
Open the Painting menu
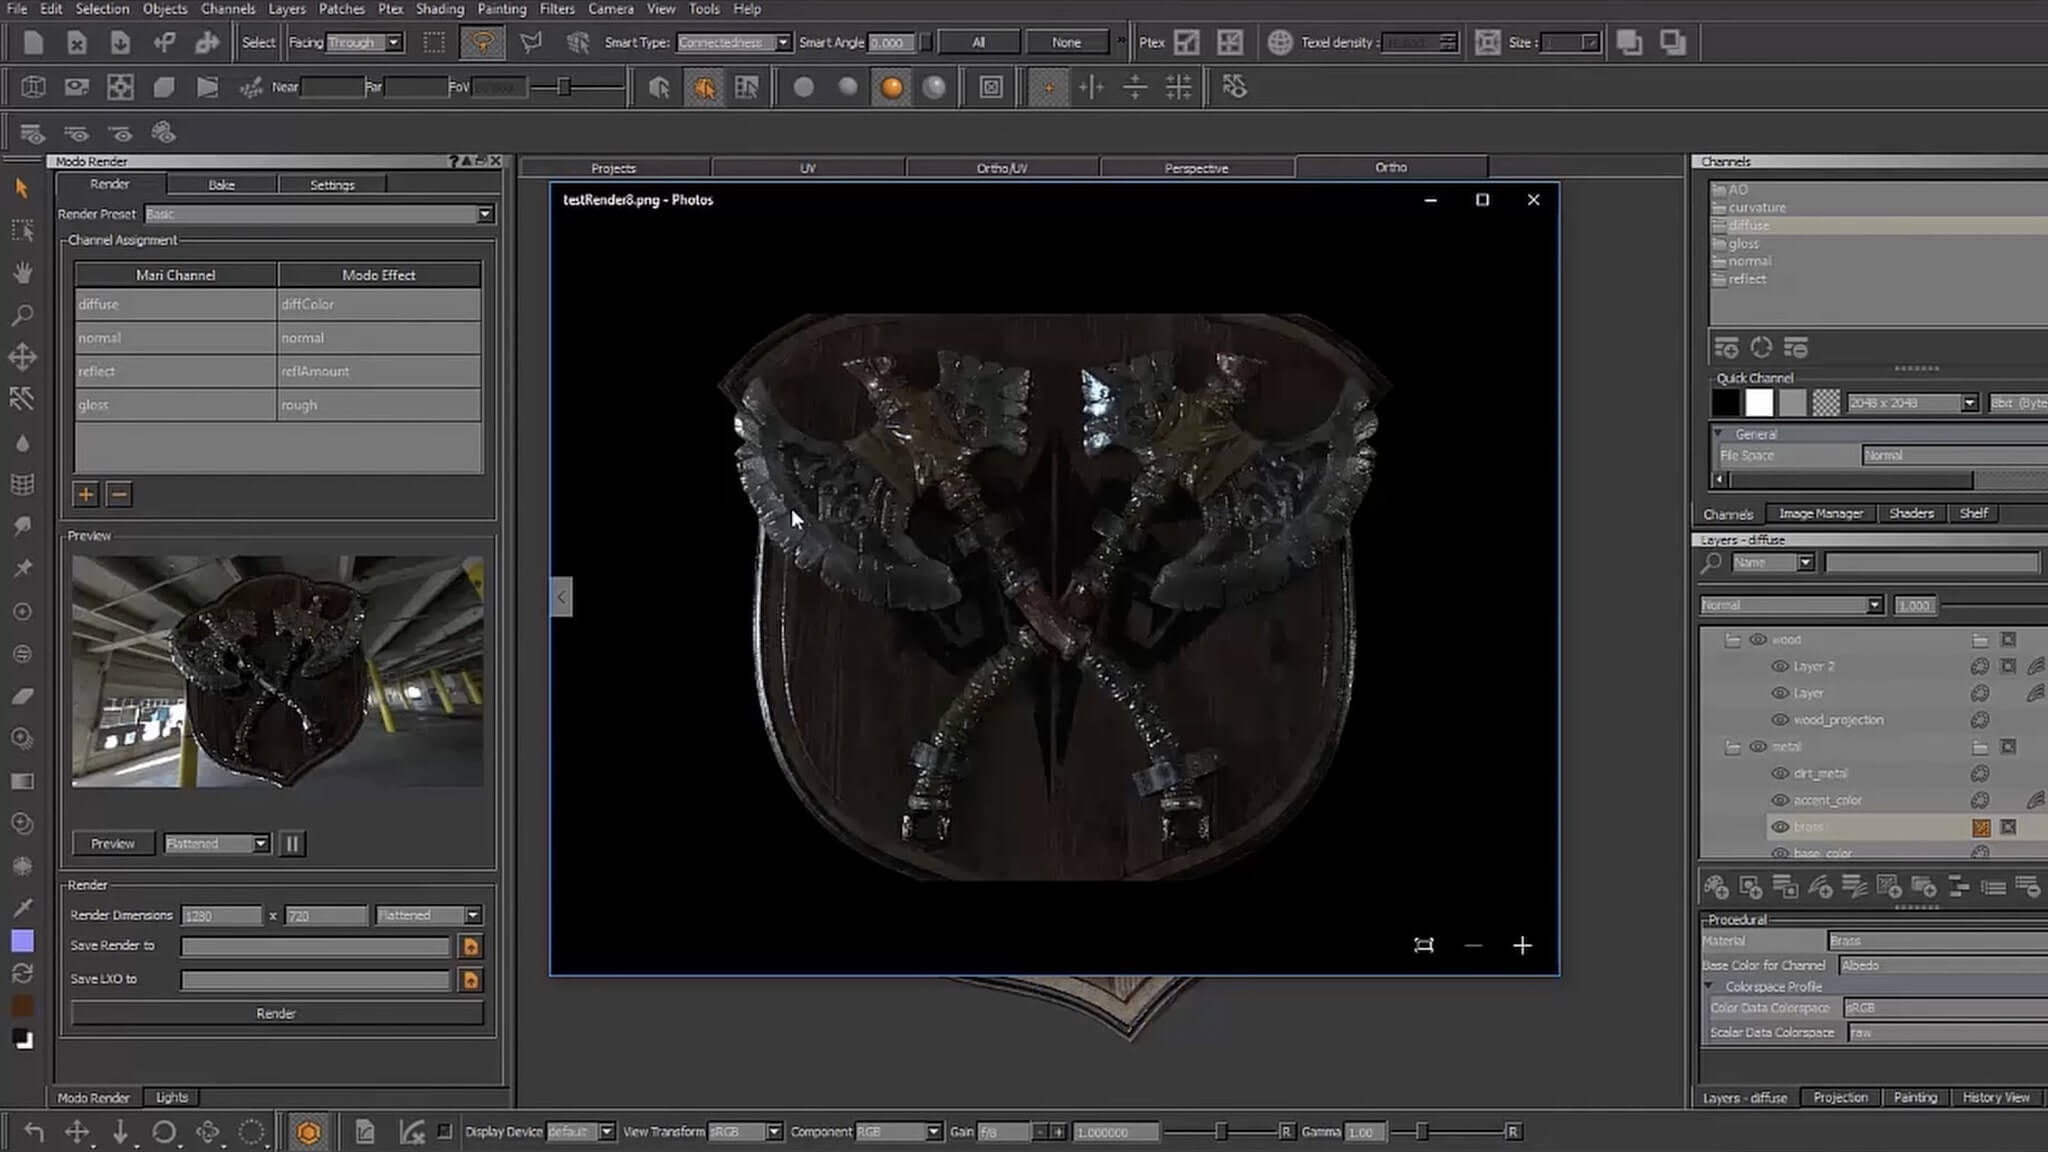tap(501, 9)
